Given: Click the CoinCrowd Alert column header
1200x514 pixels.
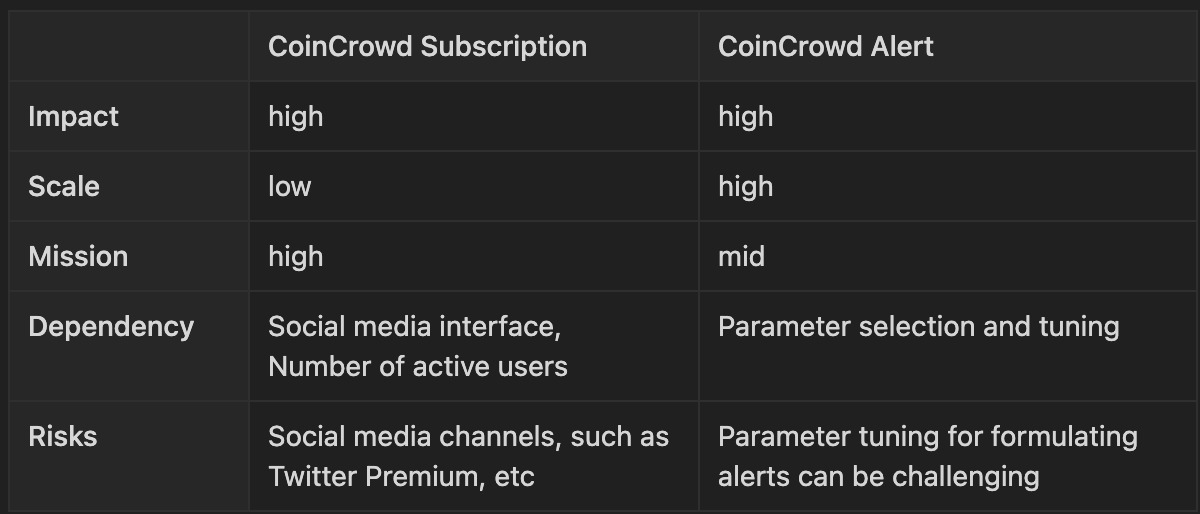Looking at the screenshot, I should [x=825, y=47].
